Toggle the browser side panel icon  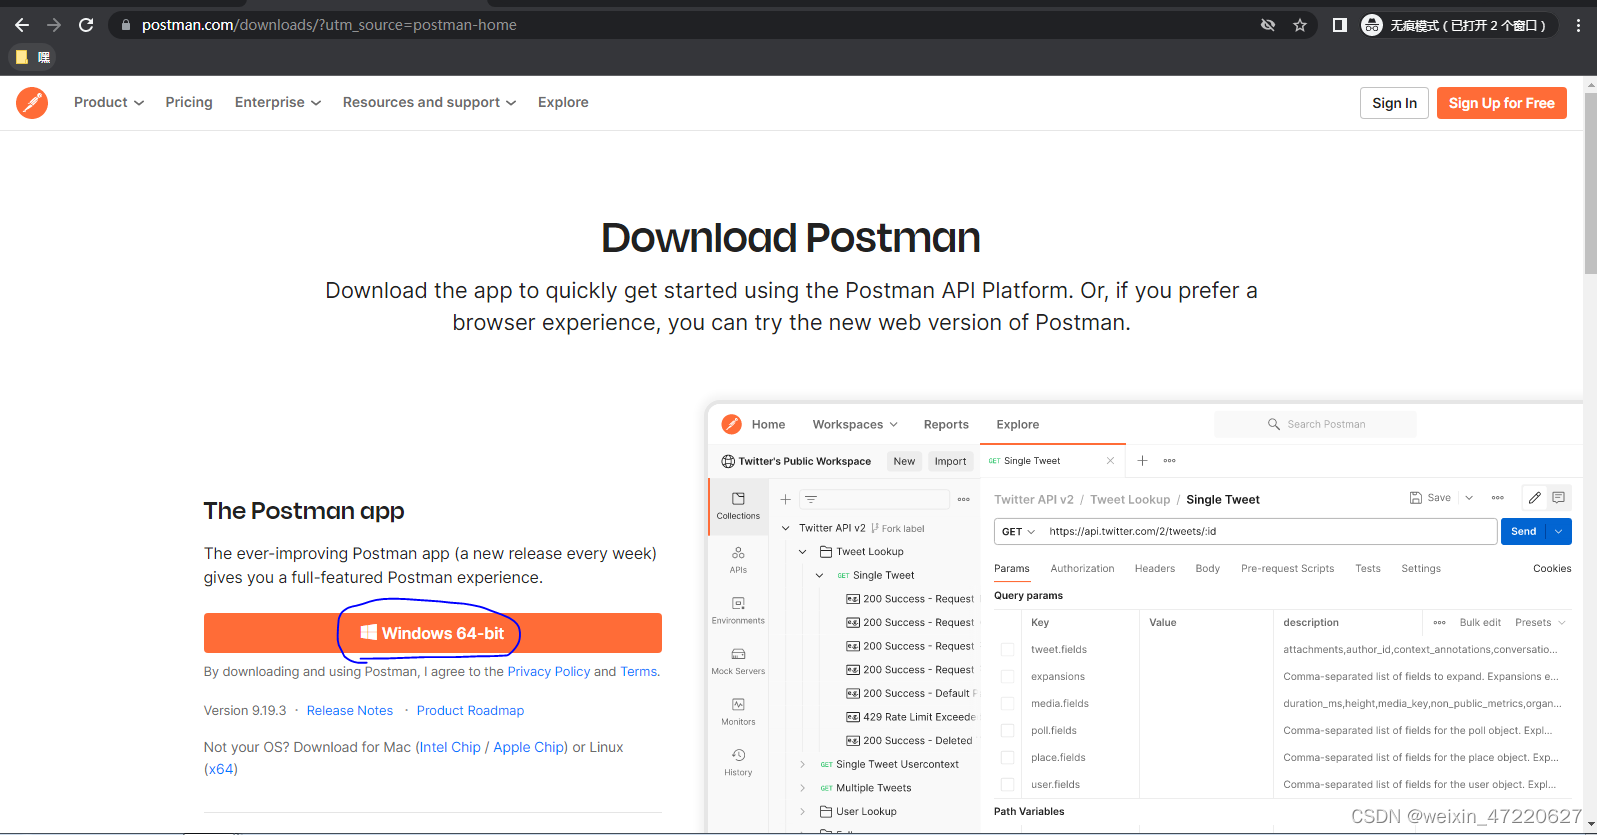click(x=1340, y=25)
